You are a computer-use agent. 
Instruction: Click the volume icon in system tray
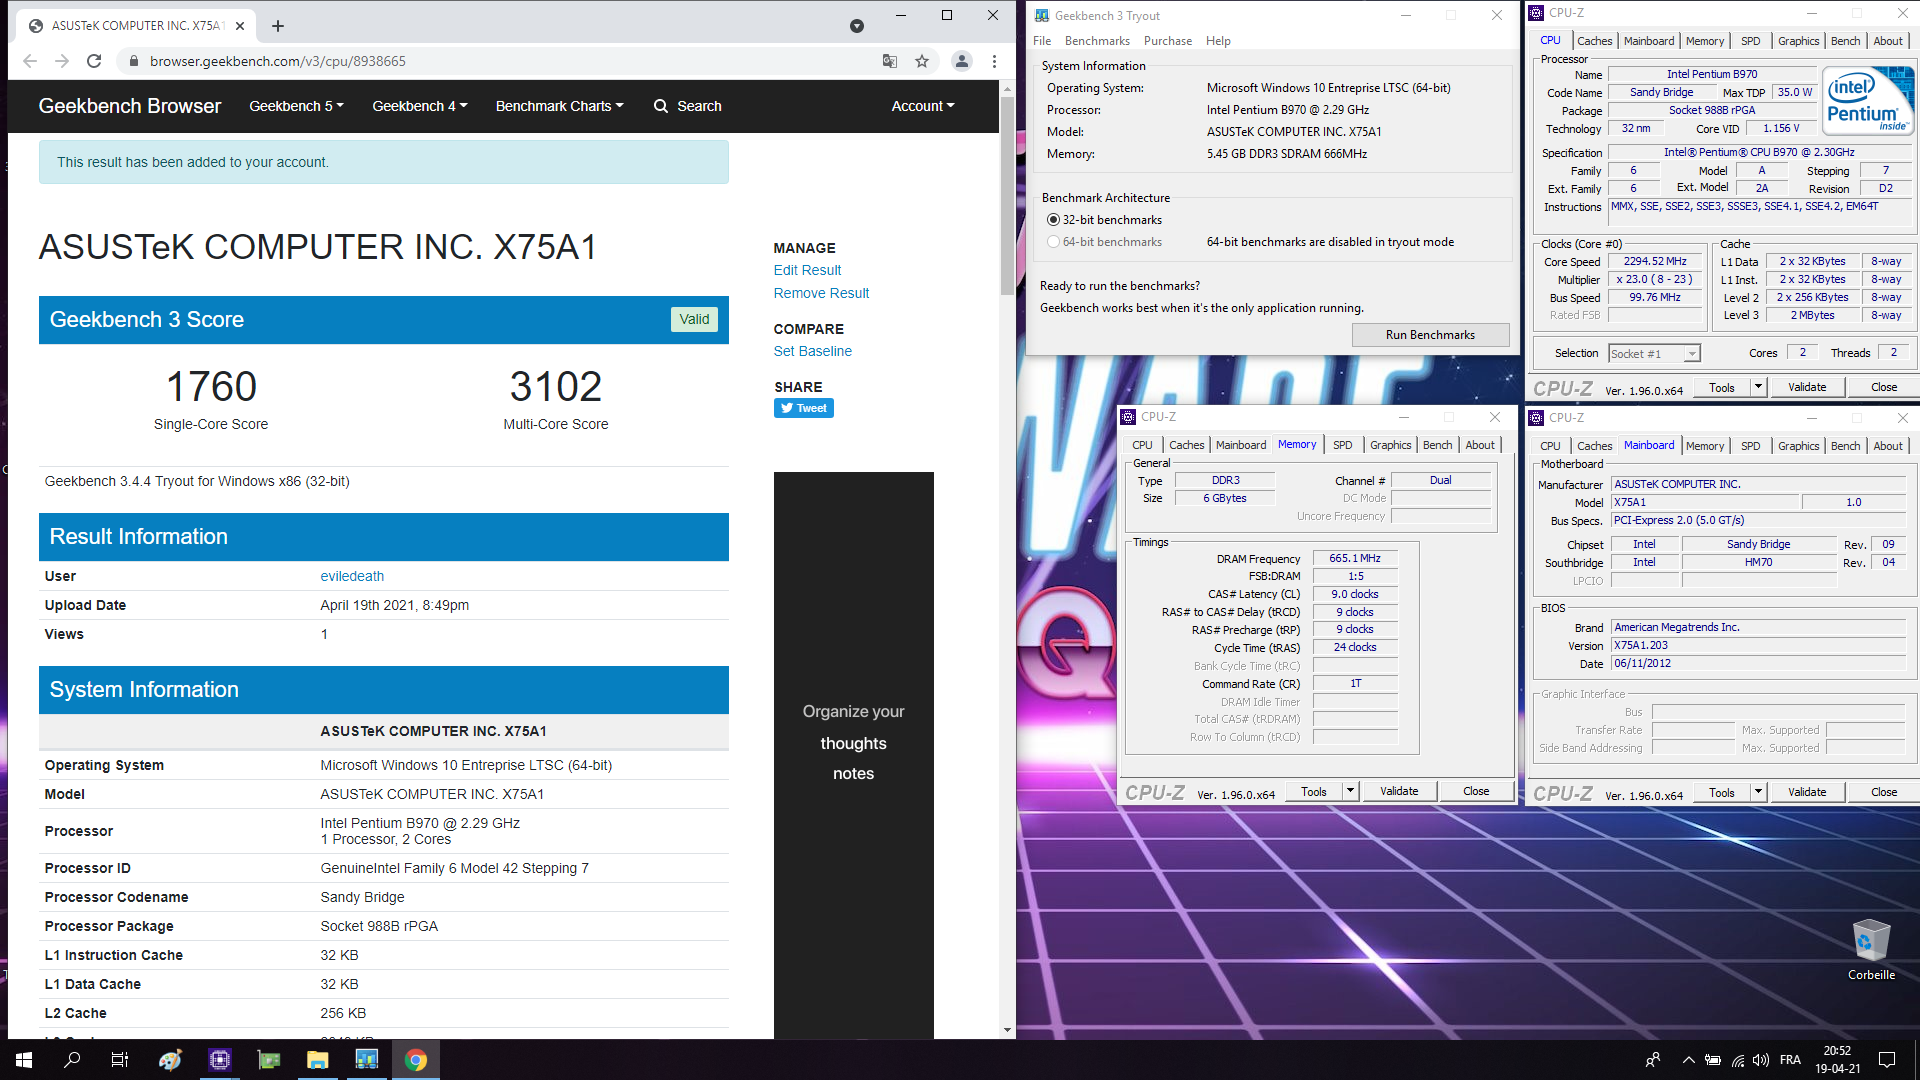1761,1060
